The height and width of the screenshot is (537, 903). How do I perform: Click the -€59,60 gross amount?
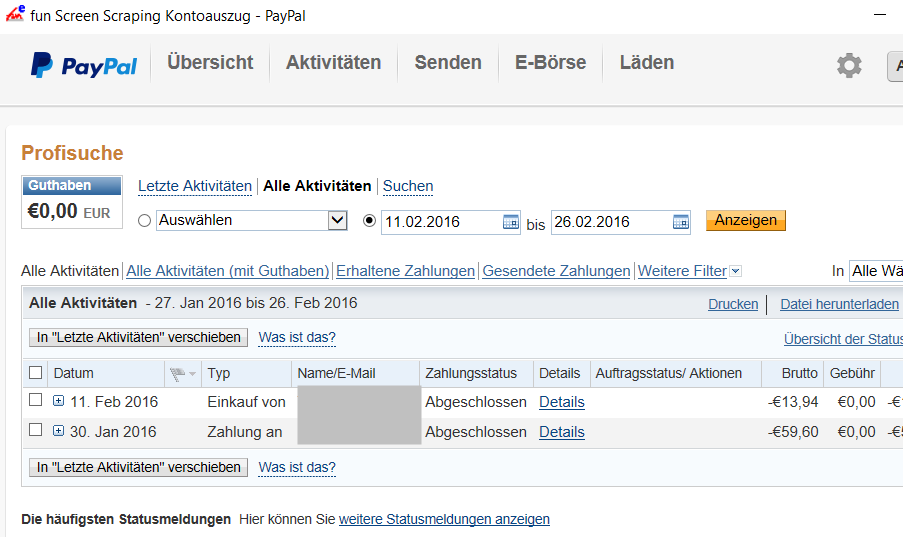coord(792,432)
